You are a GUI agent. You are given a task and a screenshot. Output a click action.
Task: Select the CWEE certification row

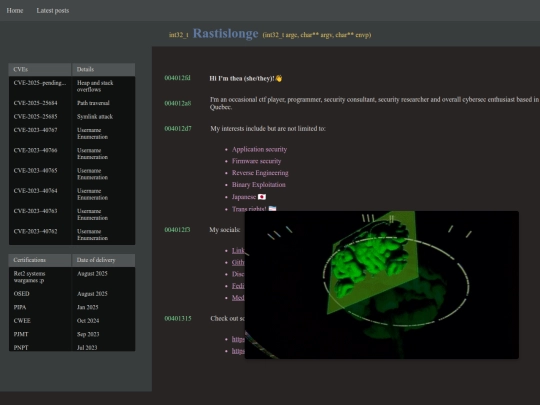72,321
